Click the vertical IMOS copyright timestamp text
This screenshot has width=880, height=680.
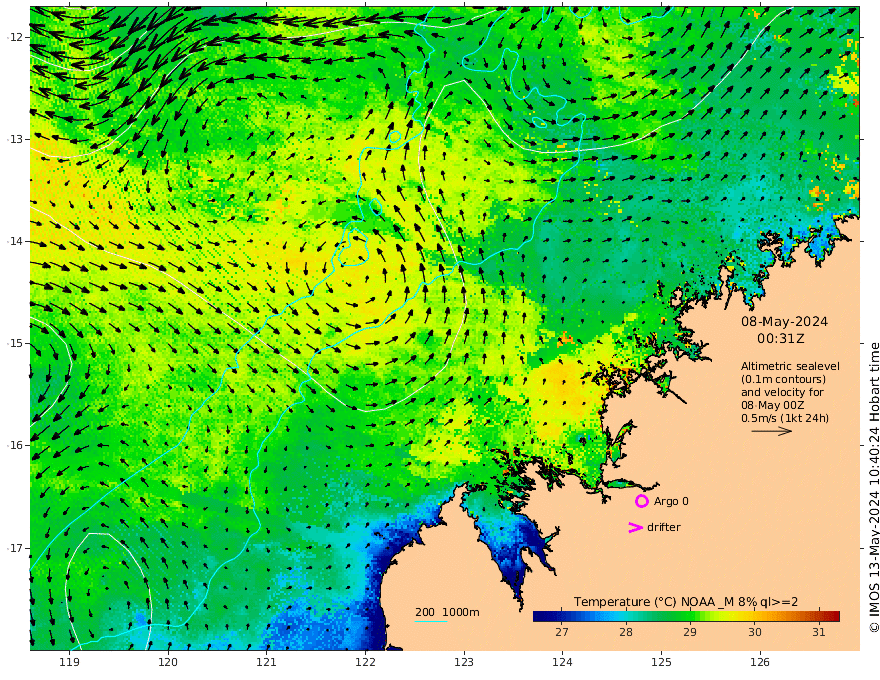[873, 488]
